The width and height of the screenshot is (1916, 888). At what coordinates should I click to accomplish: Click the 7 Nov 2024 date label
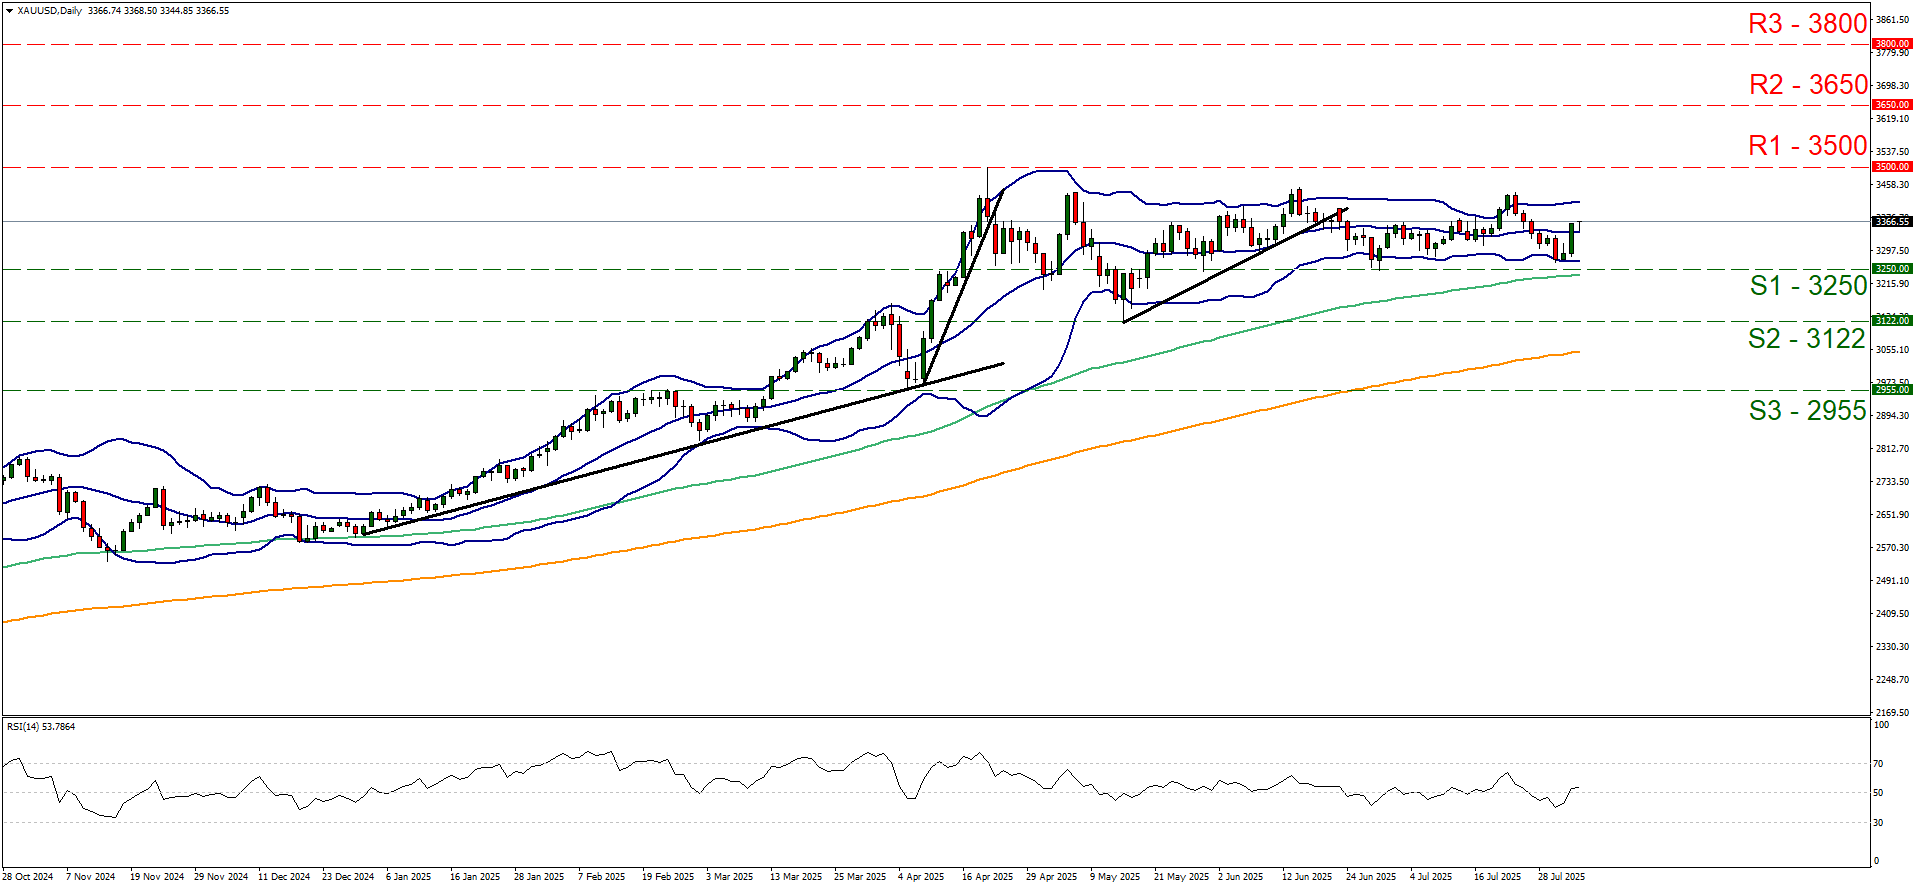click(91, 877)
